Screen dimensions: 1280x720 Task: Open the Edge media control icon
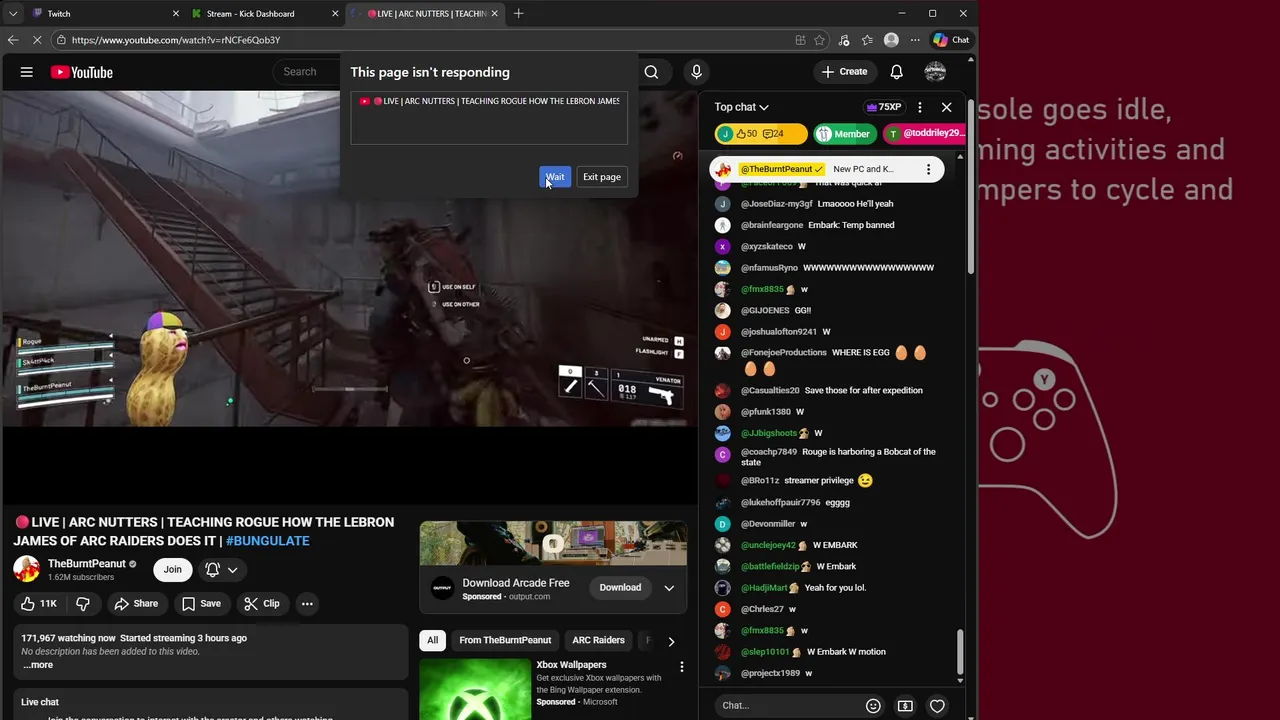click(x=844, y=40)
